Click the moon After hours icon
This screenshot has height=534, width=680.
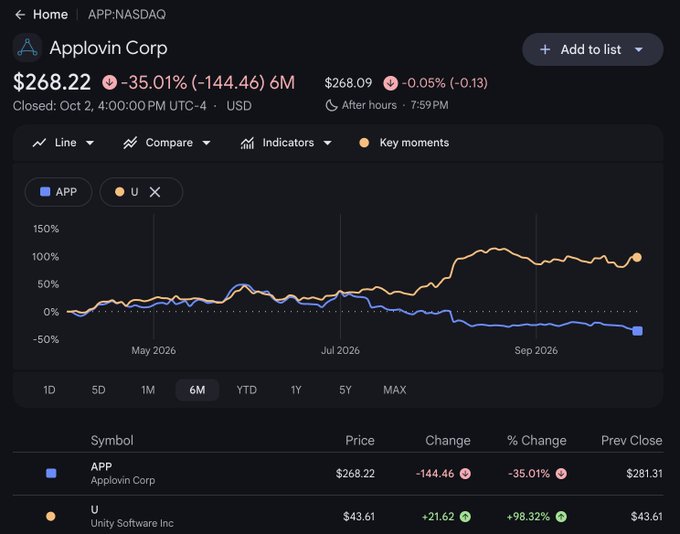point(331,105)
